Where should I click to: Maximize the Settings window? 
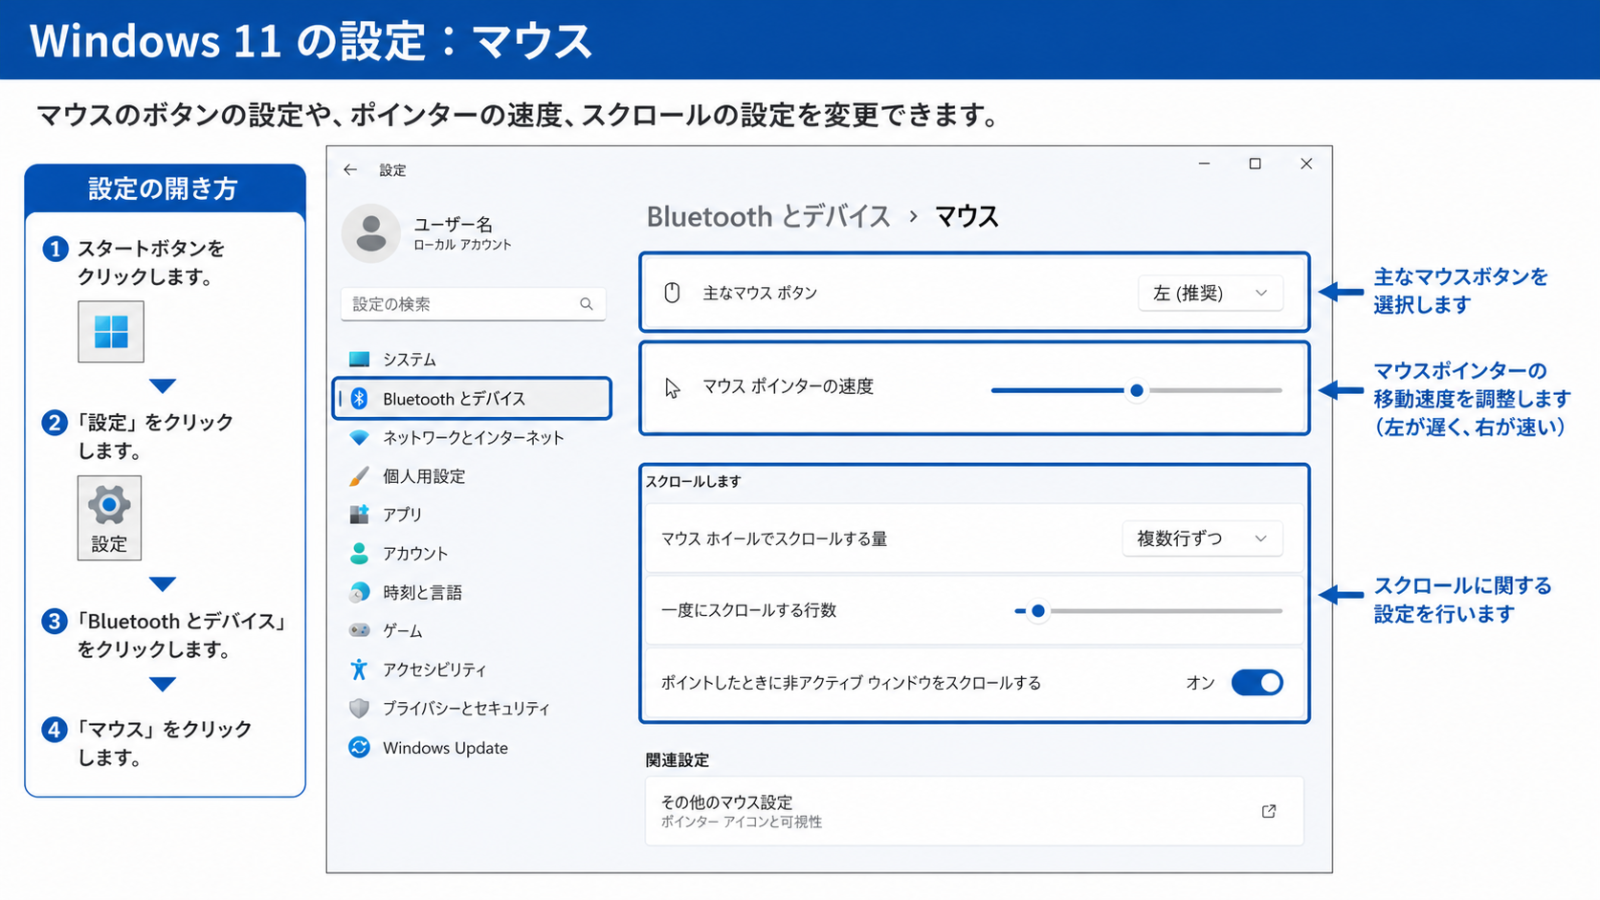[x=1255, y=164]
